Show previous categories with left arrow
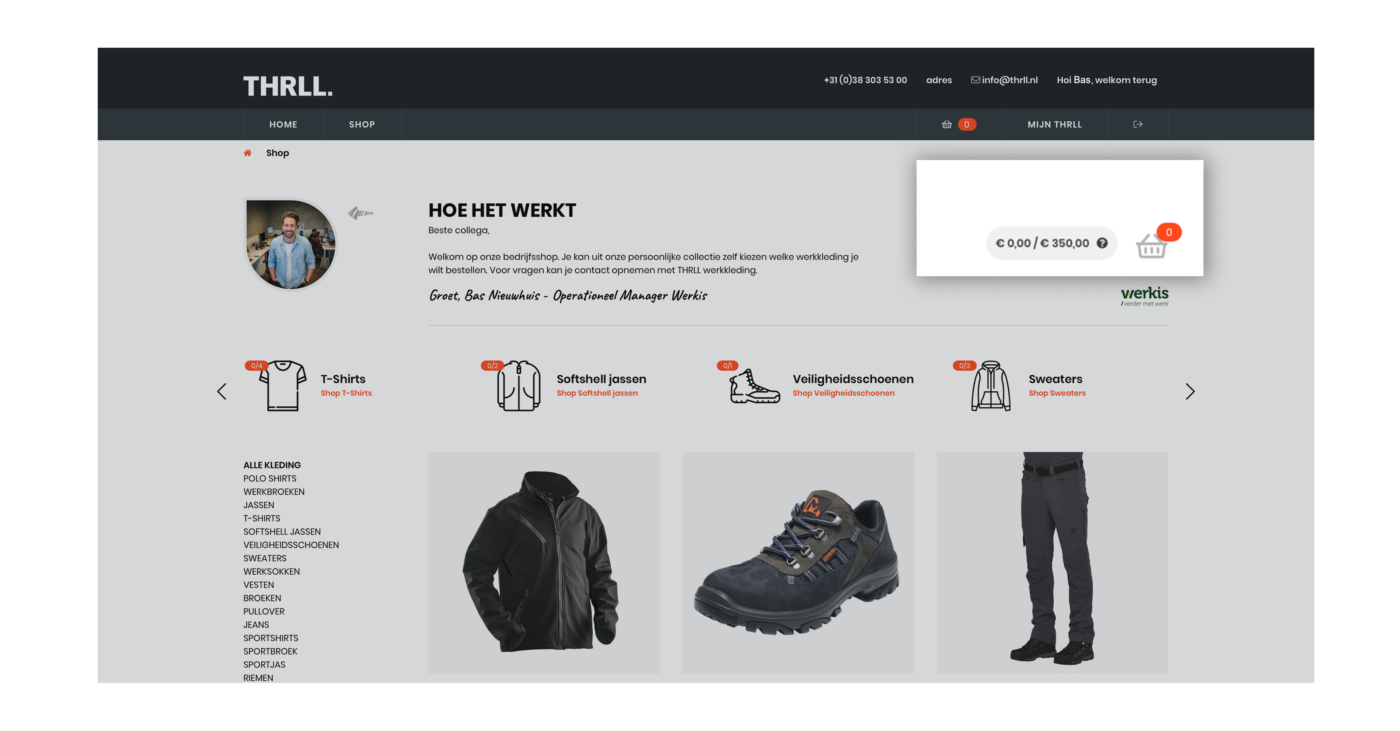The image size is (1400, 731). 222,392
